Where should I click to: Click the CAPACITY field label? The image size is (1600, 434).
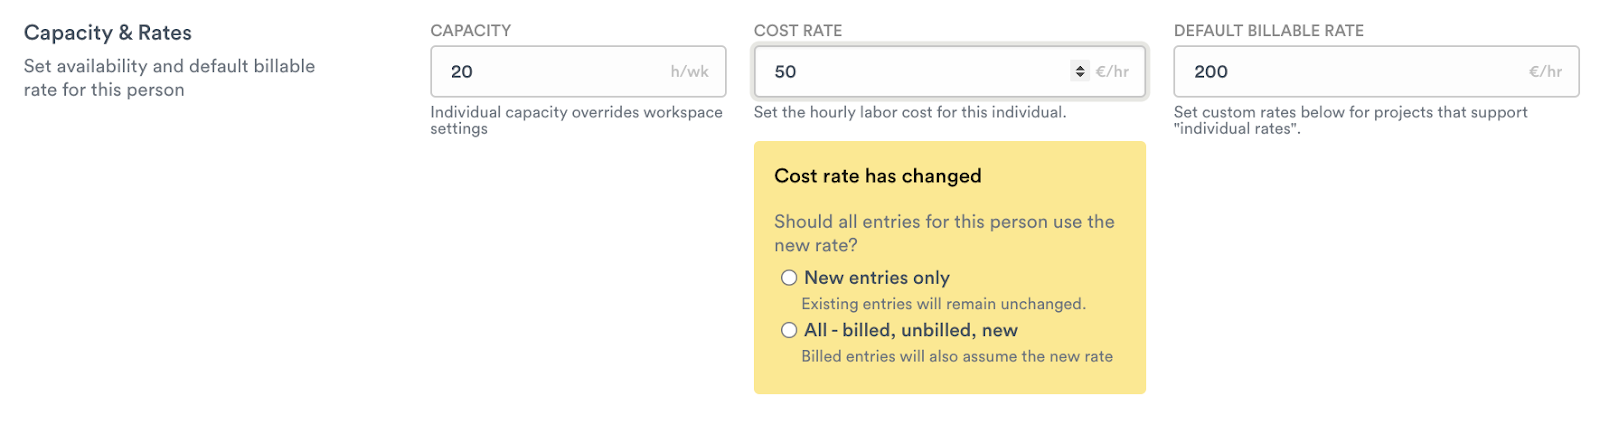click(471, 31)
